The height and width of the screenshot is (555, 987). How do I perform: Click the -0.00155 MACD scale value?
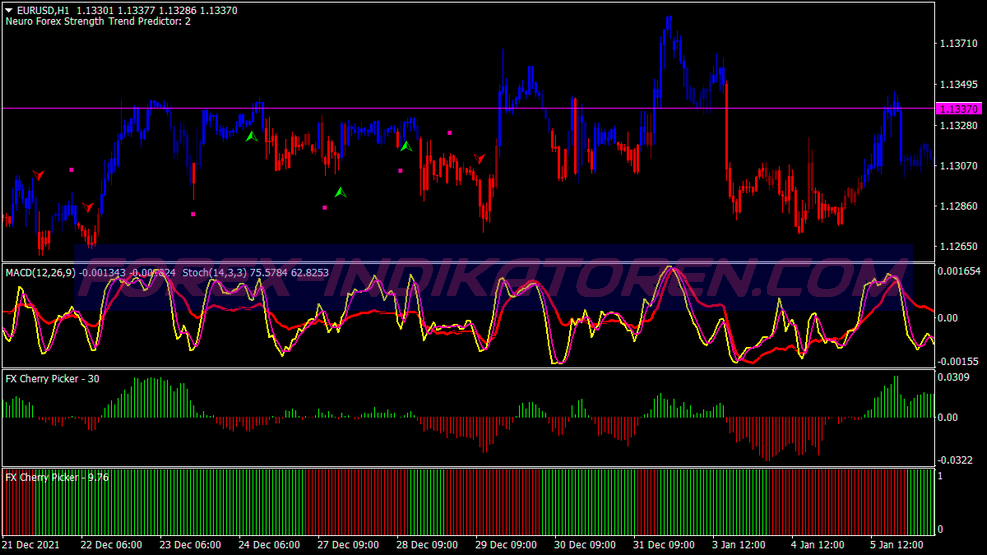click(959, 361)
